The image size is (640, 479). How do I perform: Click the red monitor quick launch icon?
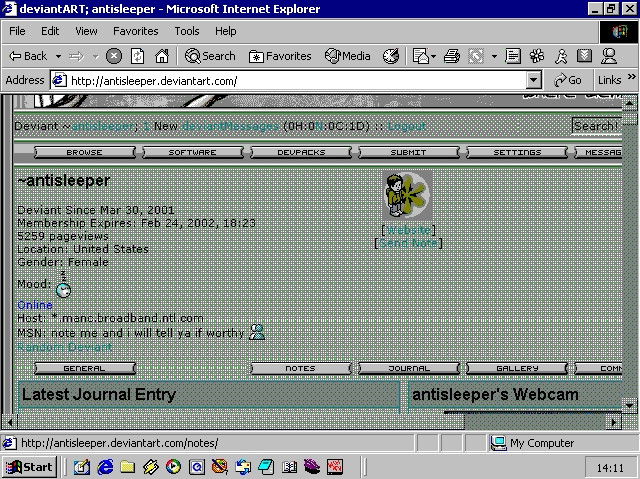(x=335, y=467)
